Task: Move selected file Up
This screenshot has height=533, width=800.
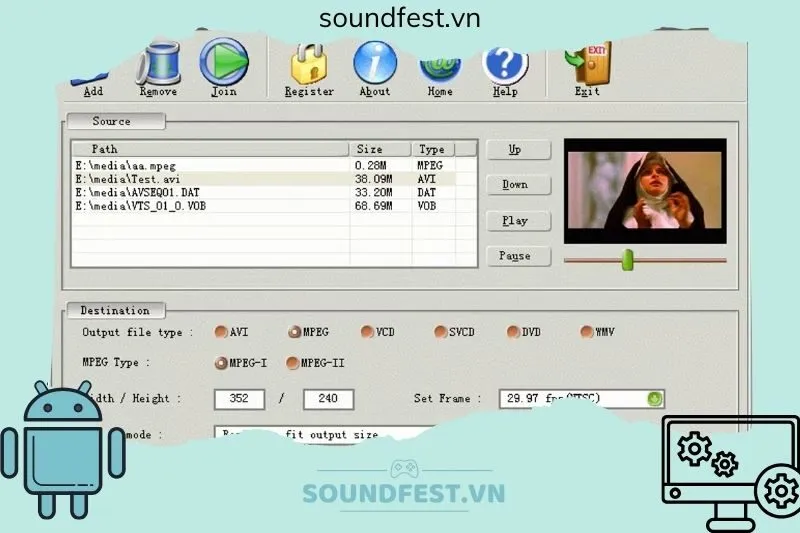Action: 519,149
